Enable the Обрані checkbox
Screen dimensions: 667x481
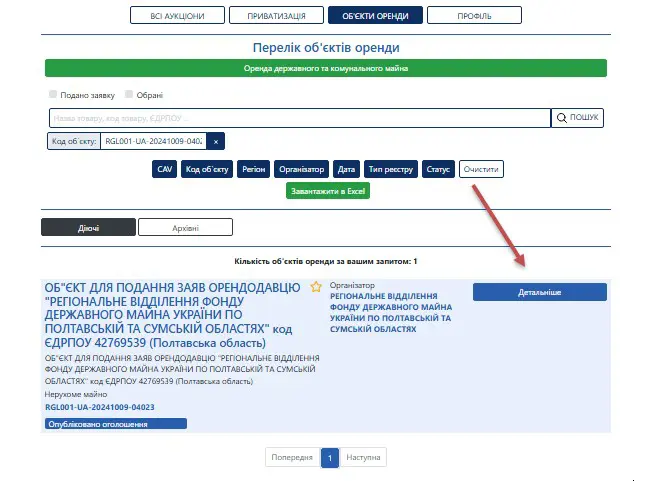pyautogui.click(x=129, y=95)
